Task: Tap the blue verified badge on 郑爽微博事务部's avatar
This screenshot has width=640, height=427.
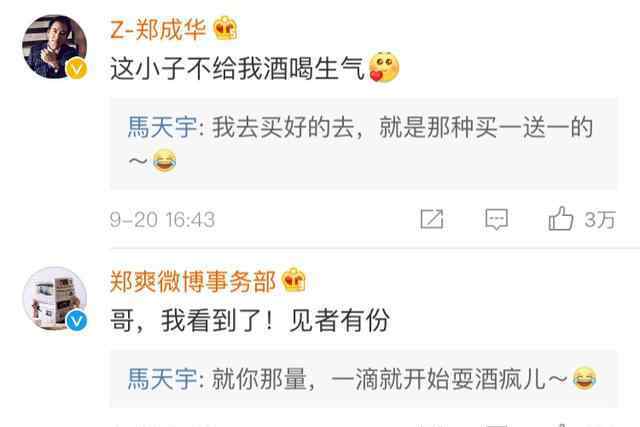Action: (76, 320)
